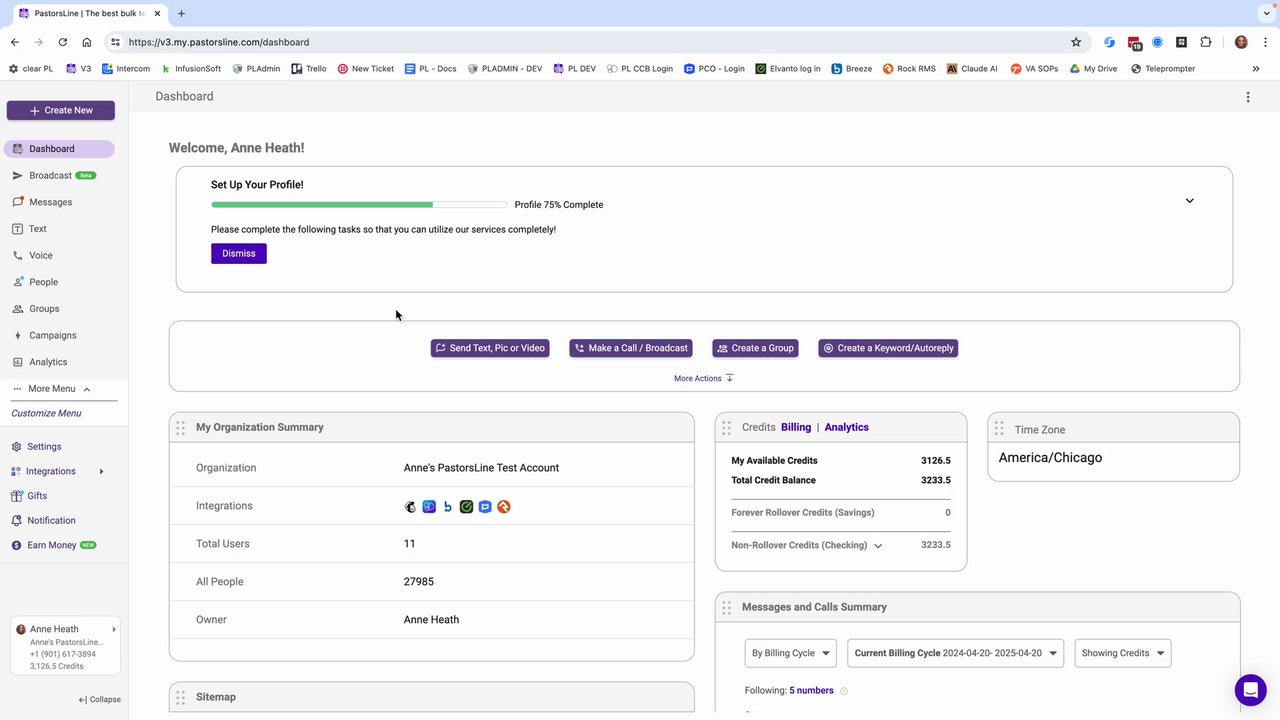Go to Messages in the sidebar
This screenshot has height=720, width=1280.
[x=50, y=202]
